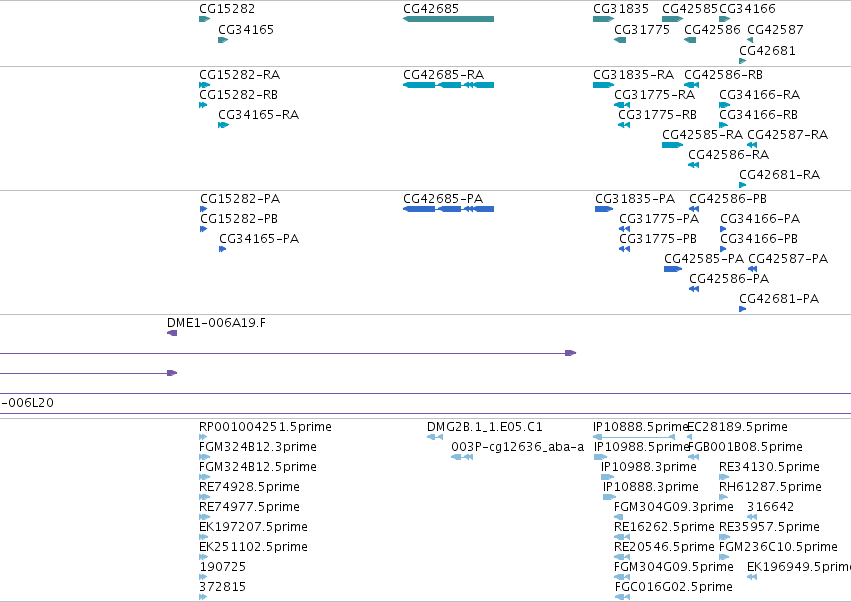Click protein CG31775-PA

point(659,219)
